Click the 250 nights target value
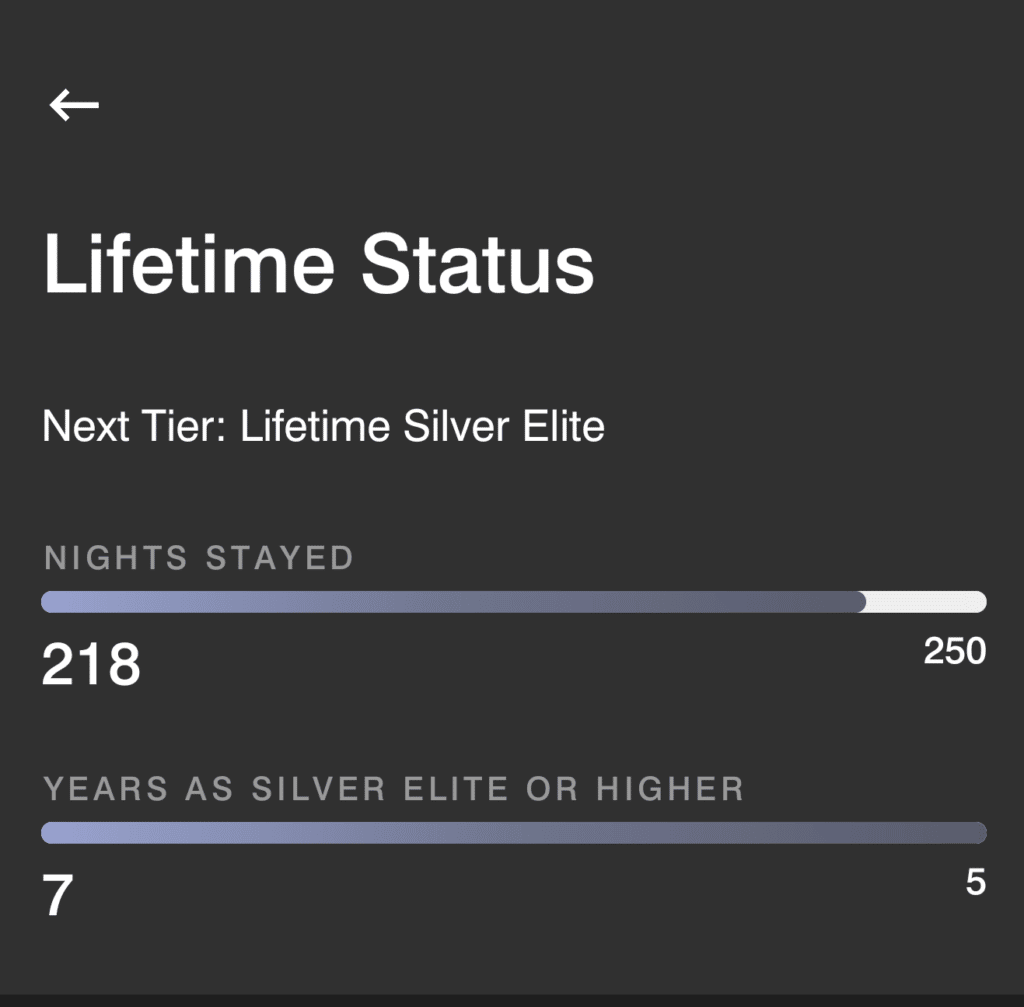This screenshot has width=1024, height=1007. [953, 653]
